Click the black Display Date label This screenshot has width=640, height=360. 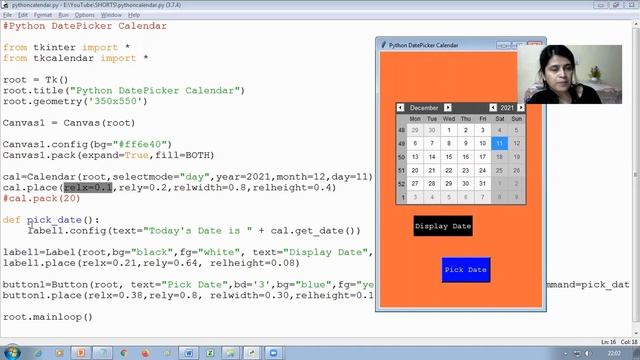pyautogui.click(x=443, y=226)
